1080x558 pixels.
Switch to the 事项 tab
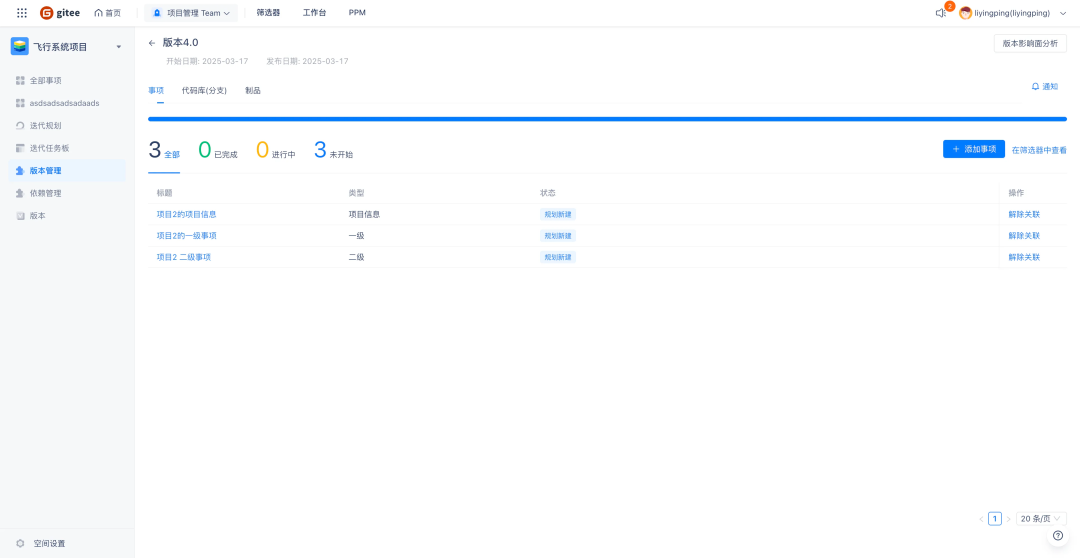tap(156, 90)
